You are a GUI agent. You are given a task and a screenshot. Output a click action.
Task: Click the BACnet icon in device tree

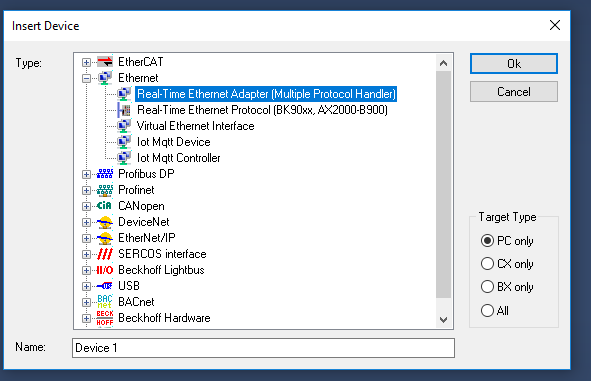point(105,302)
